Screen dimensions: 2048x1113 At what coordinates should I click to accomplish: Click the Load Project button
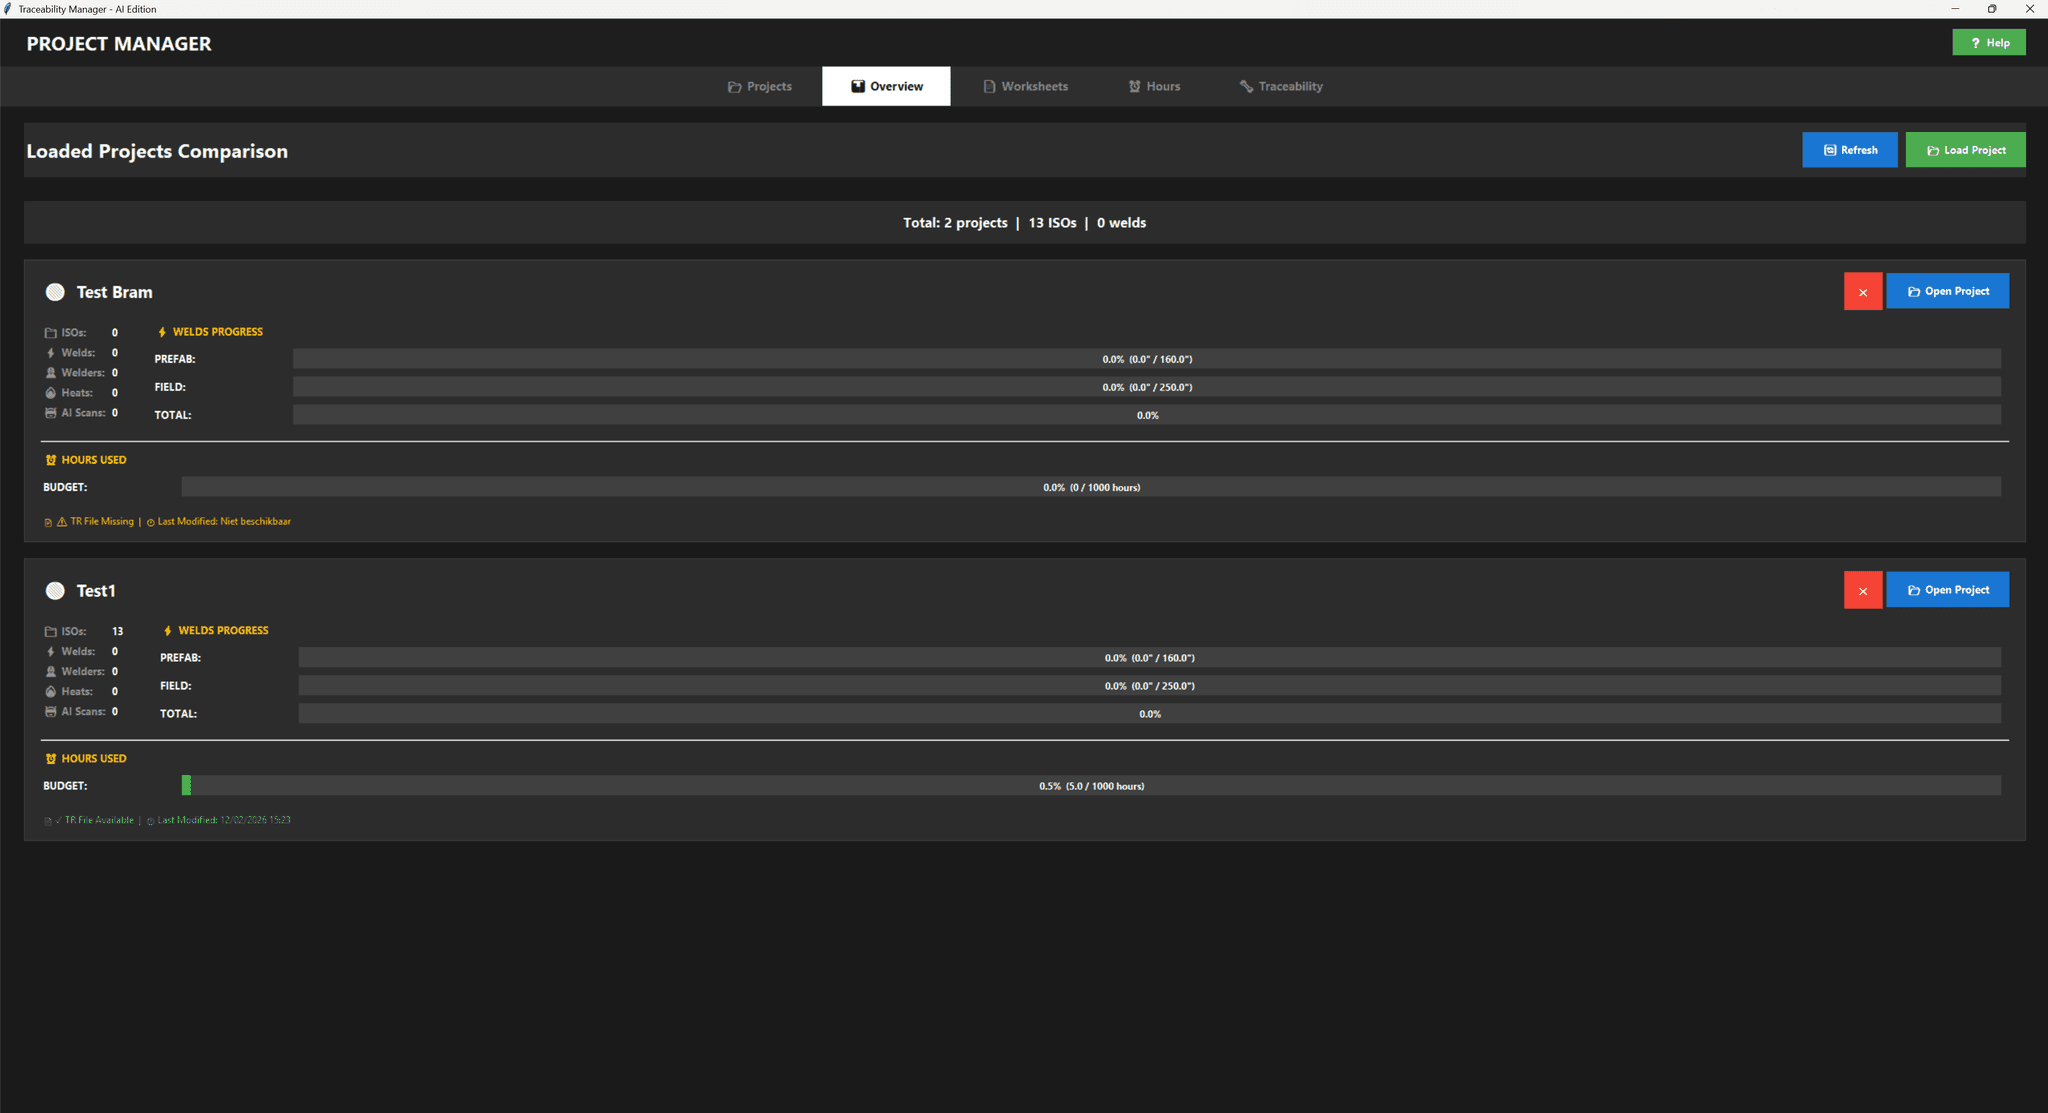pyautogui.click(x=1964, y=149)
